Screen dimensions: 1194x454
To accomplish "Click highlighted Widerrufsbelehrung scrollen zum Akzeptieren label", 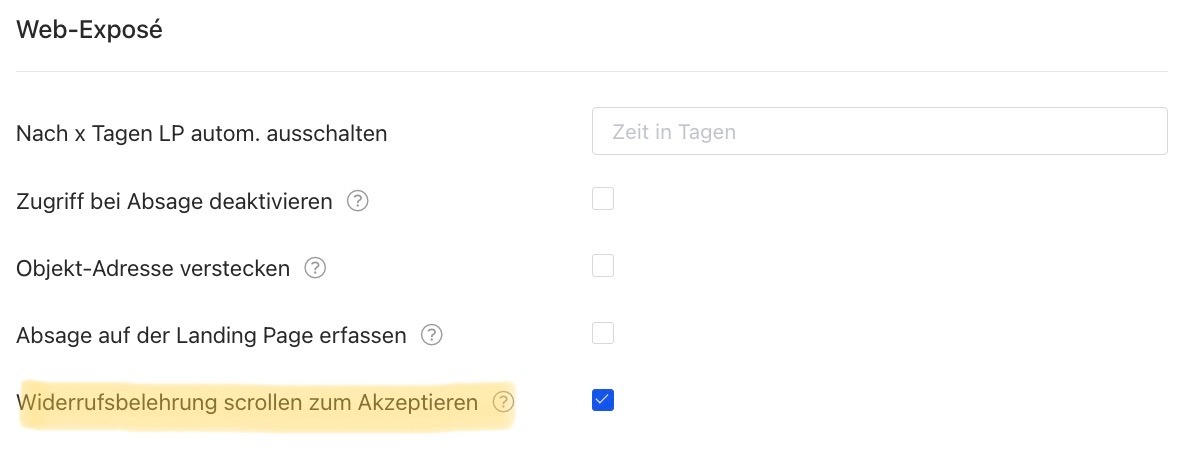I will point(248,402).
